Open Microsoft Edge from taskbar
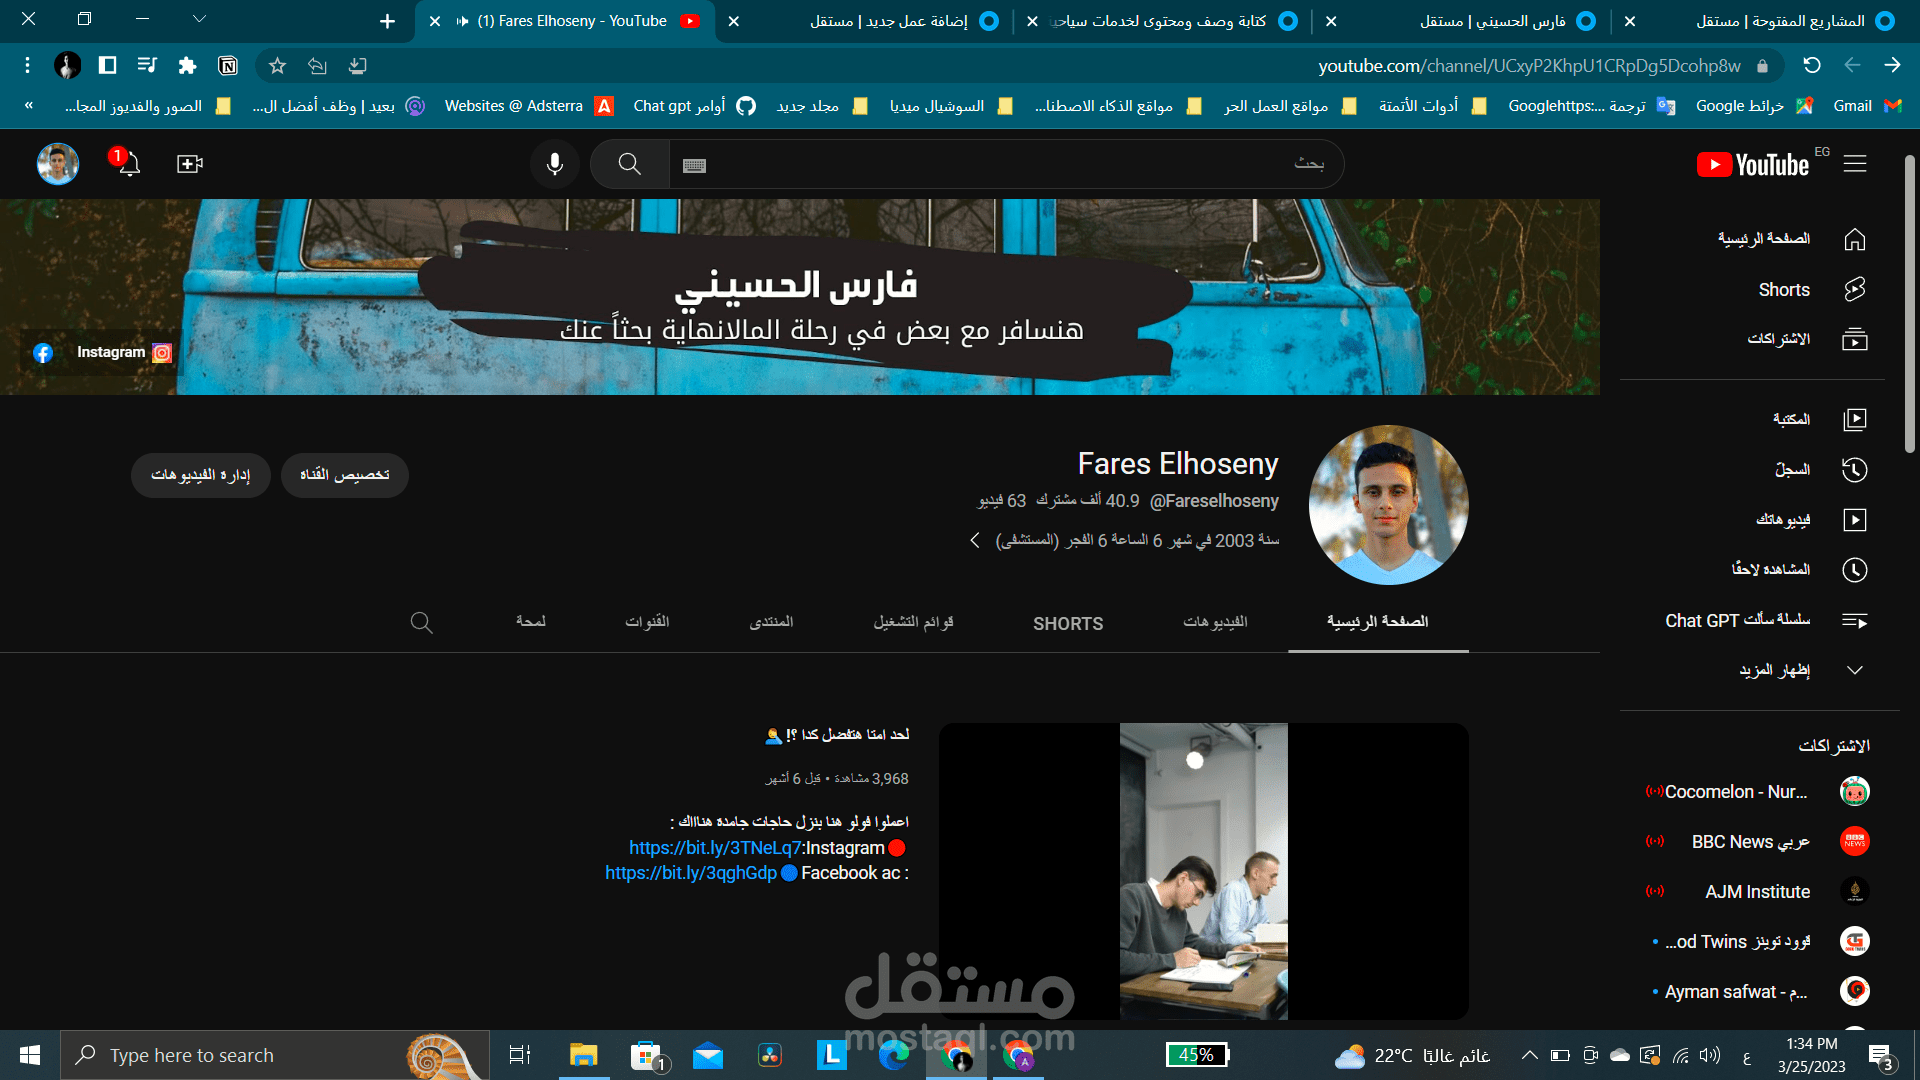 894,1055
